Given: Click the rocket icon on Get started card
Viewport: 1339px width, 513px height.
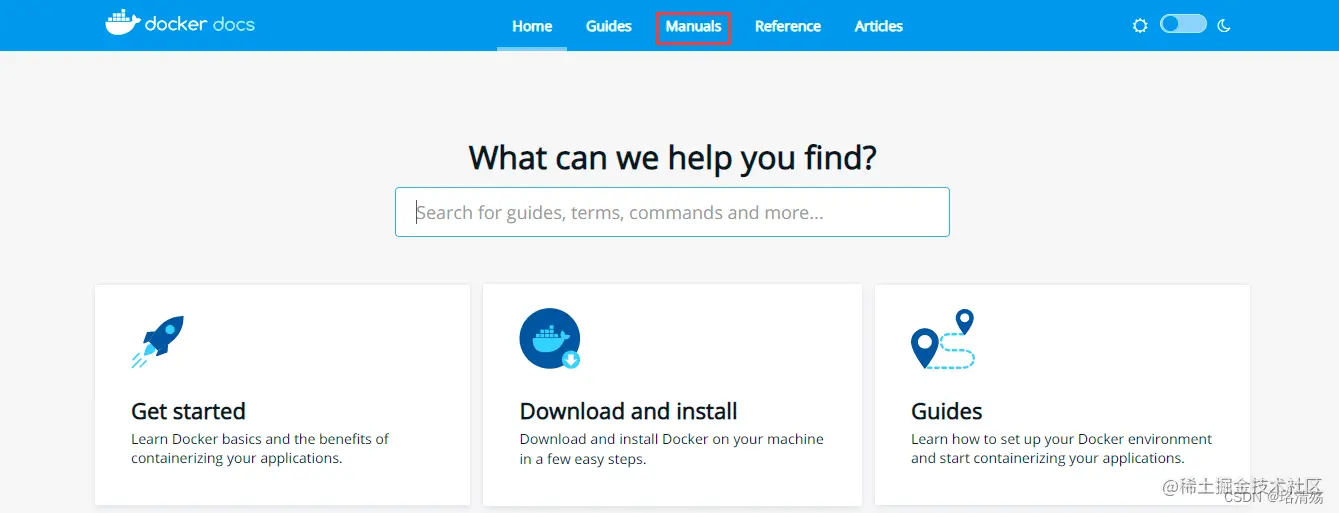Looking at the screenshot, I should pos(158,342).
